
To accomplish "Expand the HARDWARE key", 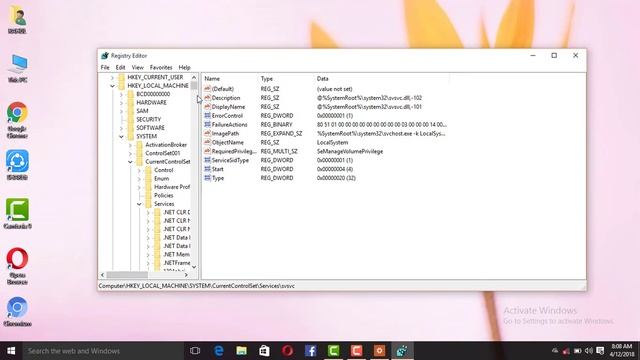I will click(x=121, y=102).
